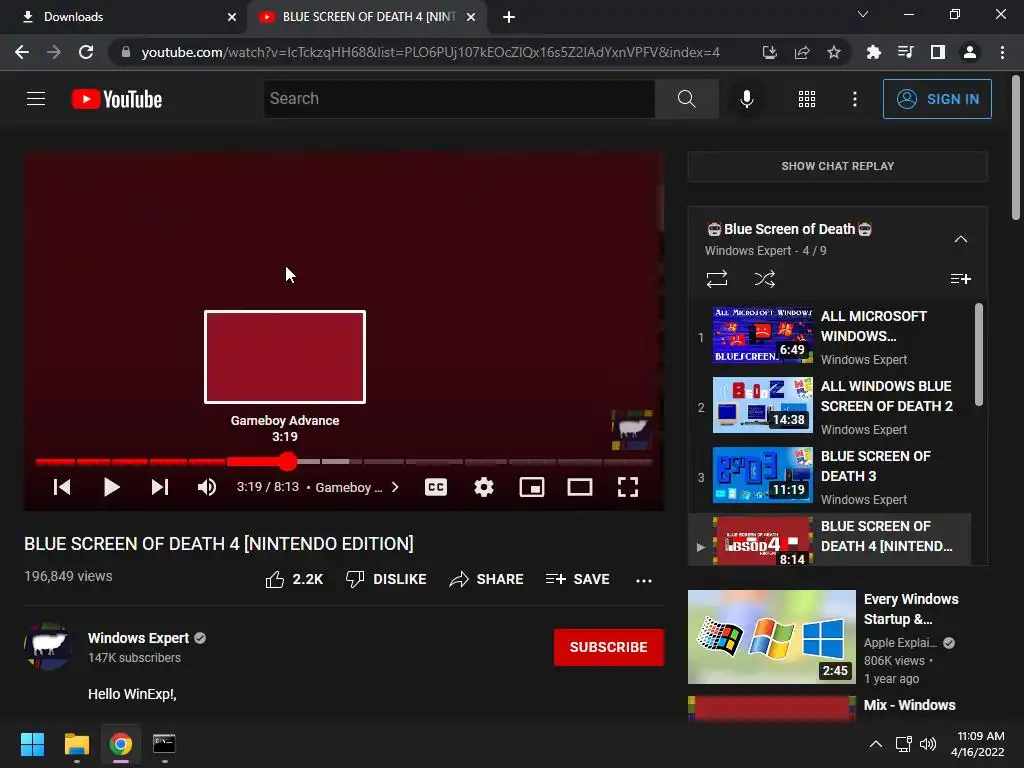Switch to theater mode
Image resolution: width=1024 pixels, height=768 pixels.
pos(580,487)
